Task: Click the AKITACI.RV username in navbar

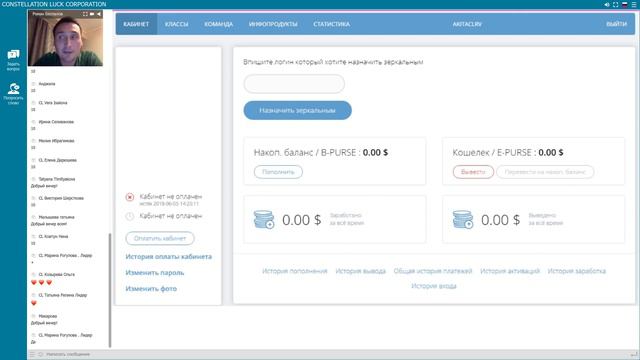Action: pyautogui.click(x=467, y=24)
